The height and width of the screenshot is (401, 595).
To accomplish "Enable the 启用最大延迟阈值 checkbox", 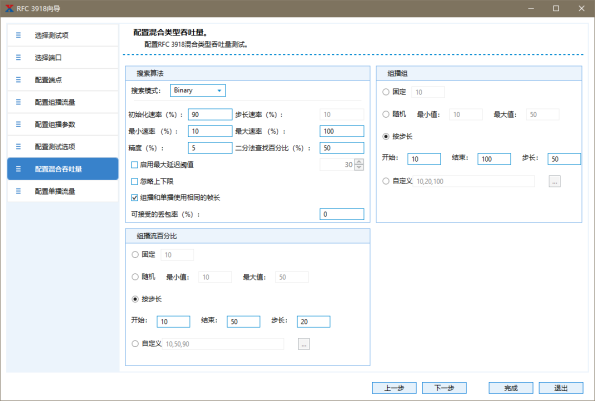I will click(134, 165).
